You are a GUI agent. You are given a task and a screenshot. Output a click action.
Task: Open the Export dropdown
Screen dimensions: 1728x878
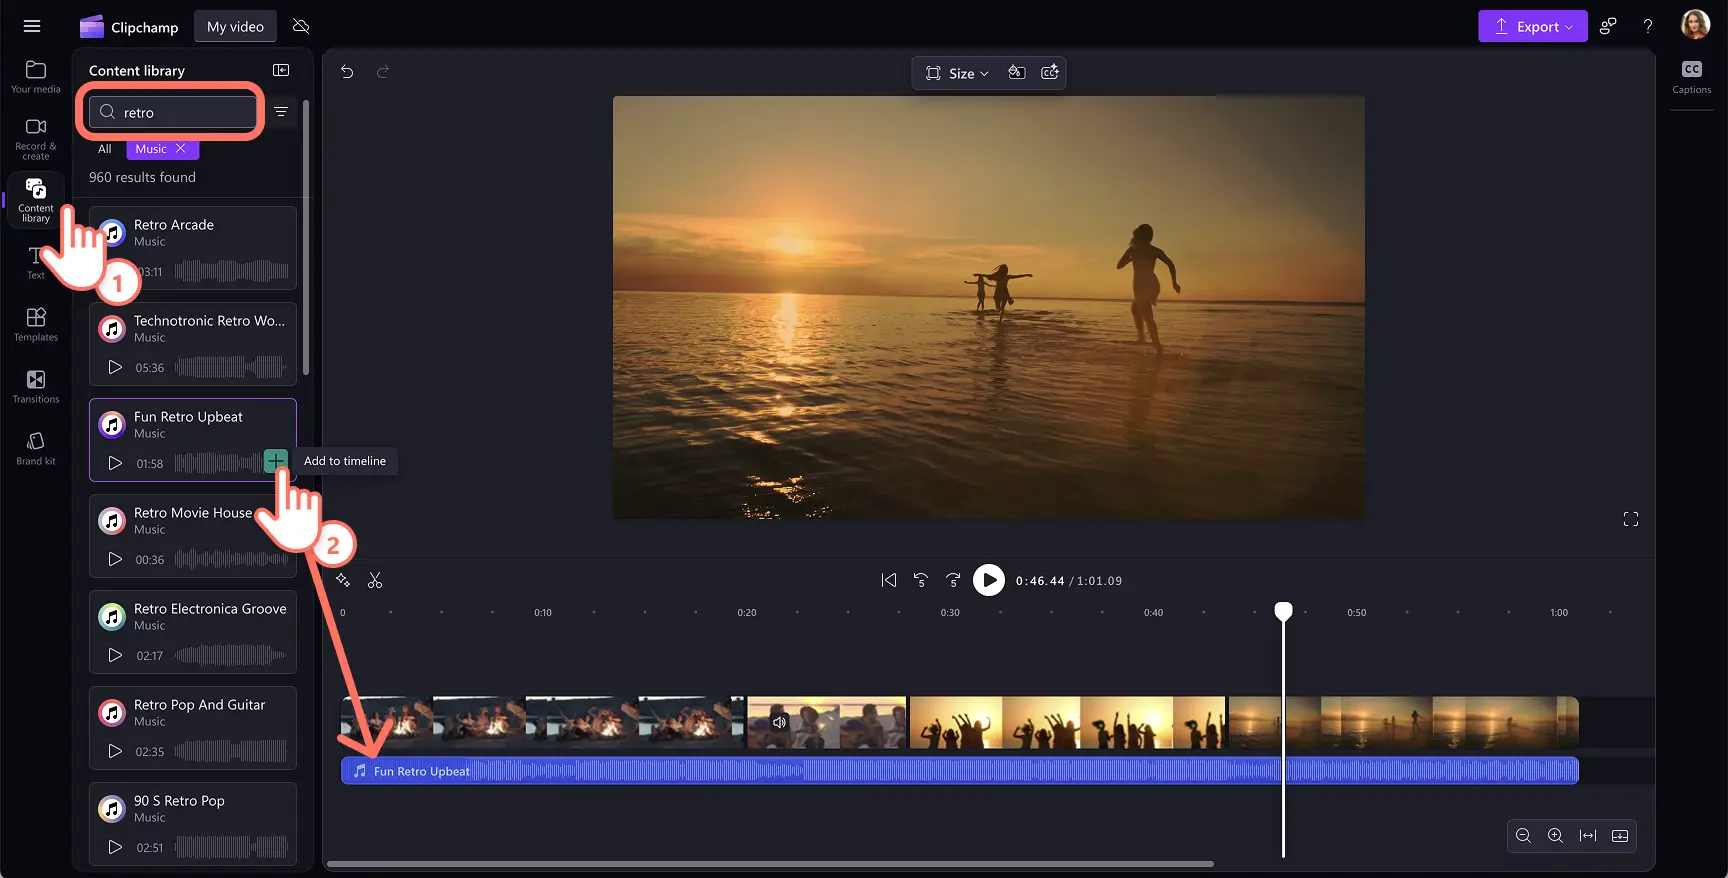(x=1533, y=27)
